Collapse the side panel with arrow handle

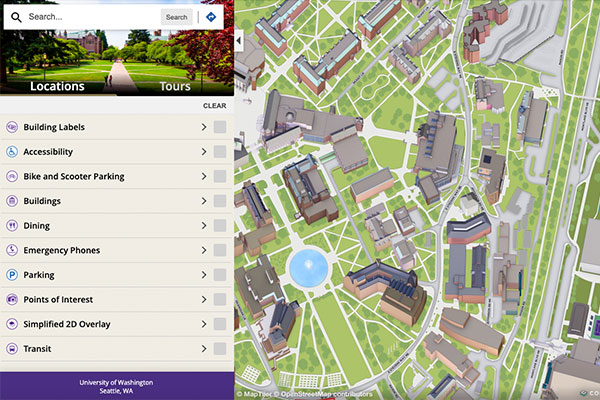(x=239, y=40)
